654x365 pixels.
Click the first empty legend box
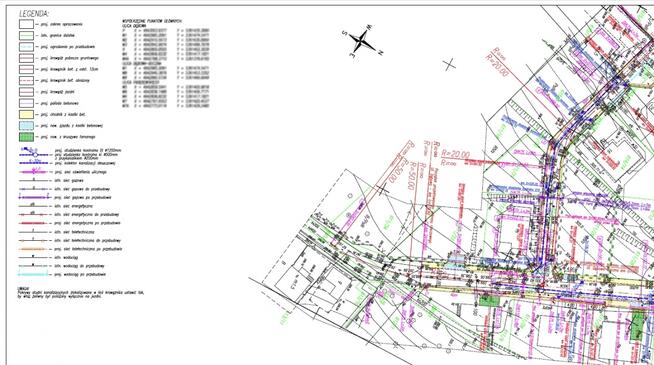click(x=26, y=24)
